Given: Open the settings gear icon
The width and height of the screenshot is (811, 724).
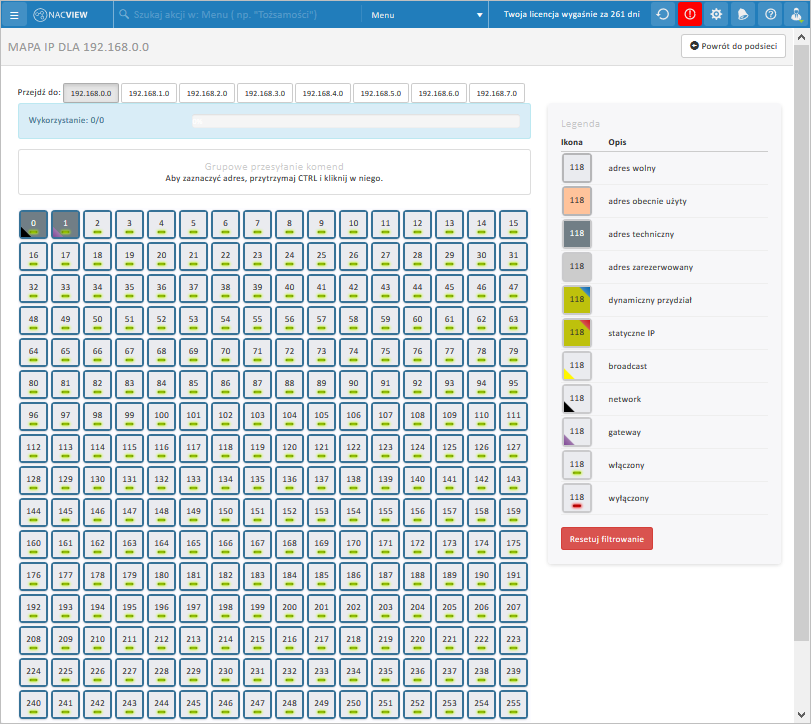Looking at the screenshot, I should pyautogui.click(x=716, y=15).
